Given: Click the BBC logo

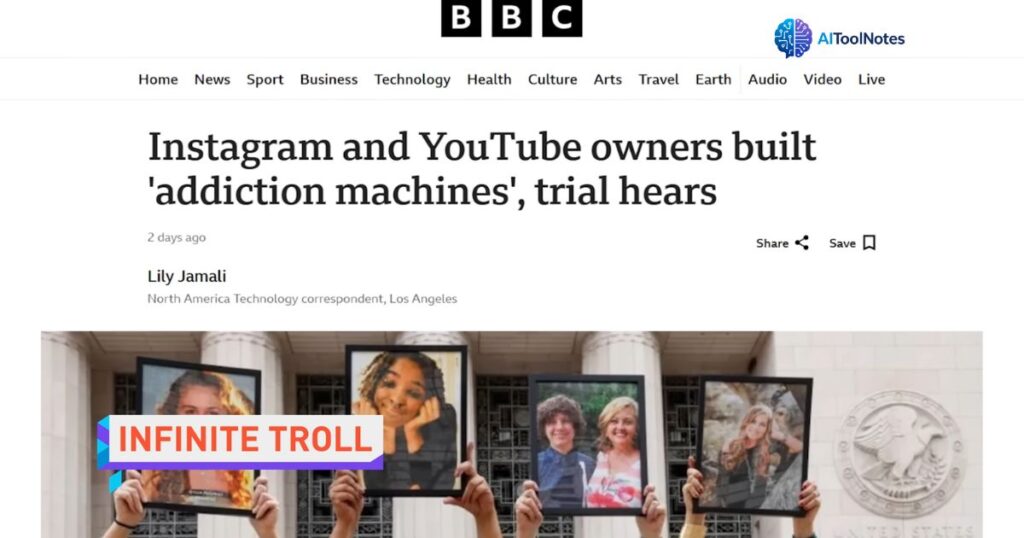Looking at the screenshot, I should coord(511,18).
